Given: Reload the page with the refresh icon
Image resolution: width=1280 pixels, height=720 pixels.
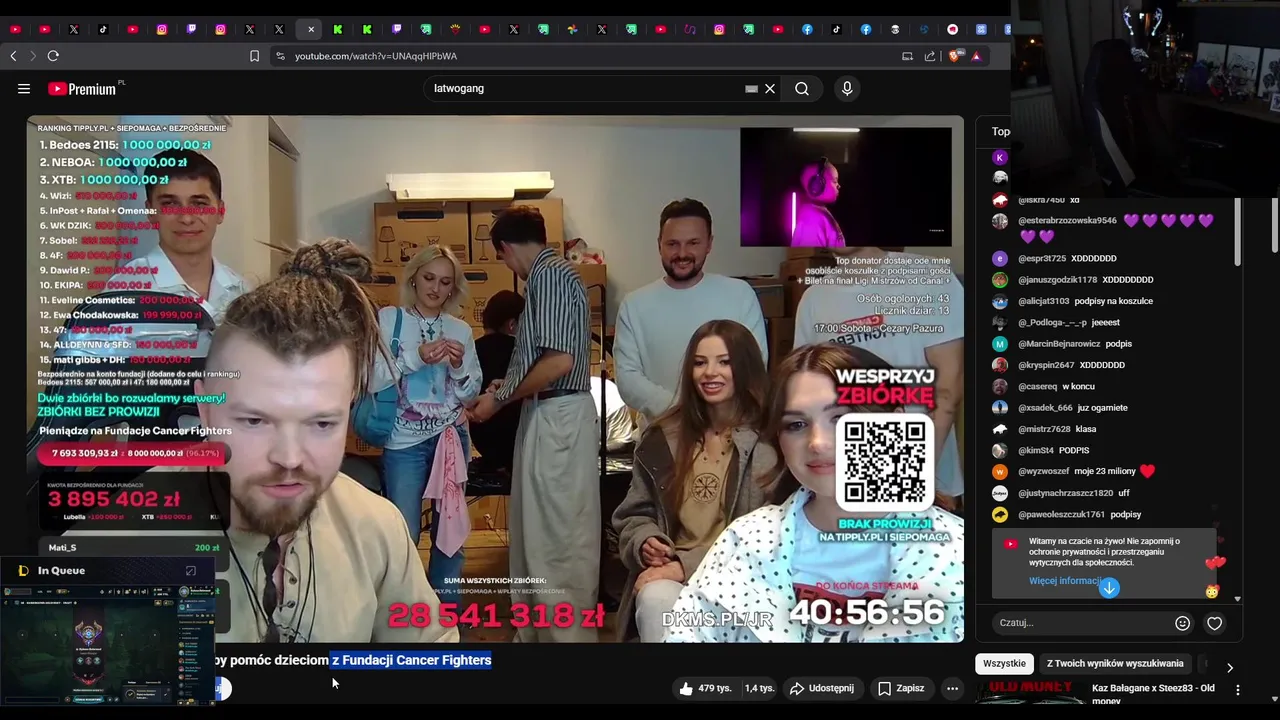Looking at the screenshot, I should coord(53,56).
